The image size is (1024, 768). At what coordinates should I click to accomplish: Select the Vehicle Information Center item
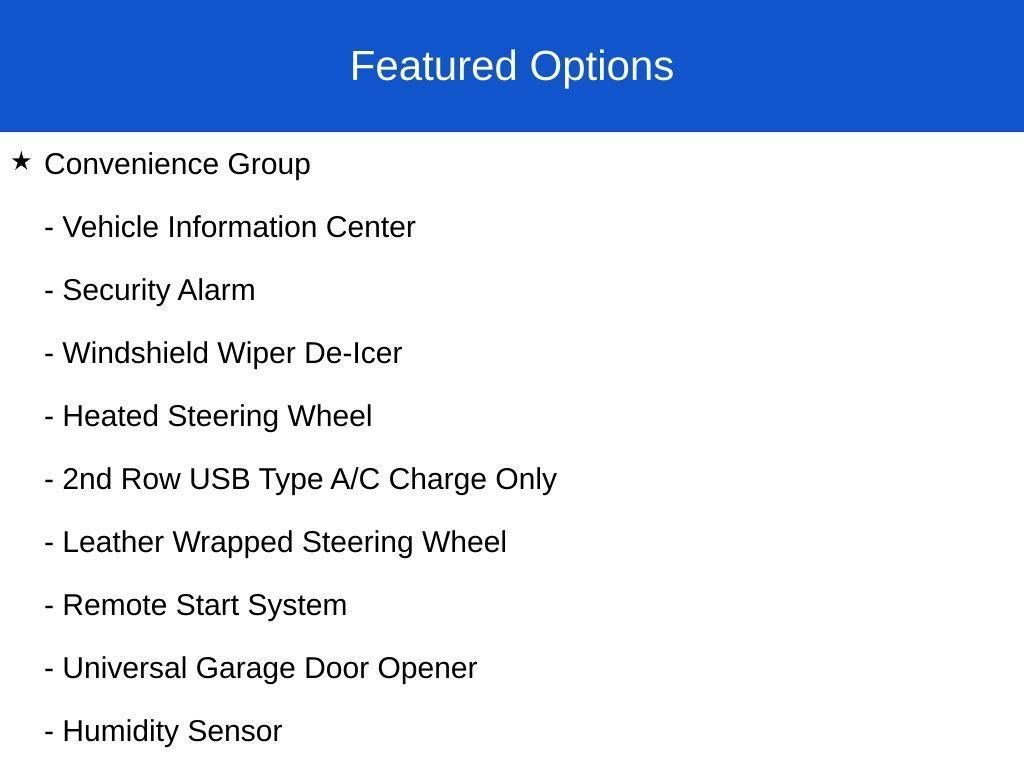tap(238, 227)
